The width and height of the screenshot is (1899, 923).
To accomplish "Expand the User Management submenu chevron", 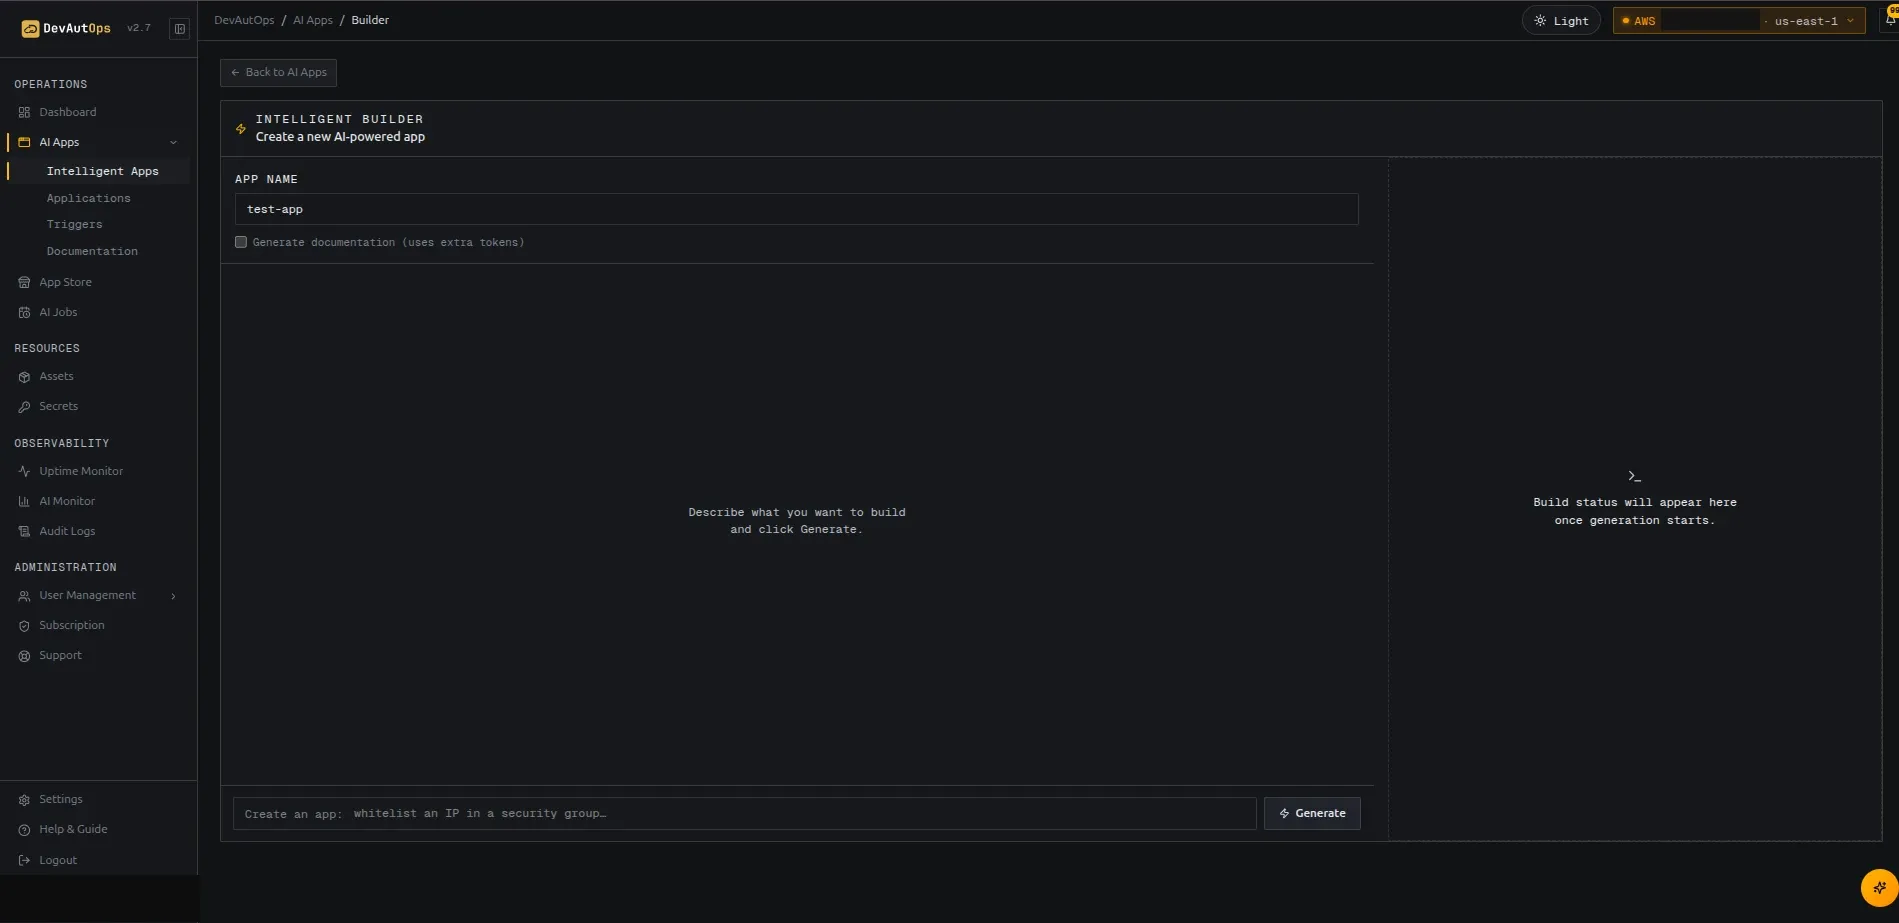I will [173, 597].
